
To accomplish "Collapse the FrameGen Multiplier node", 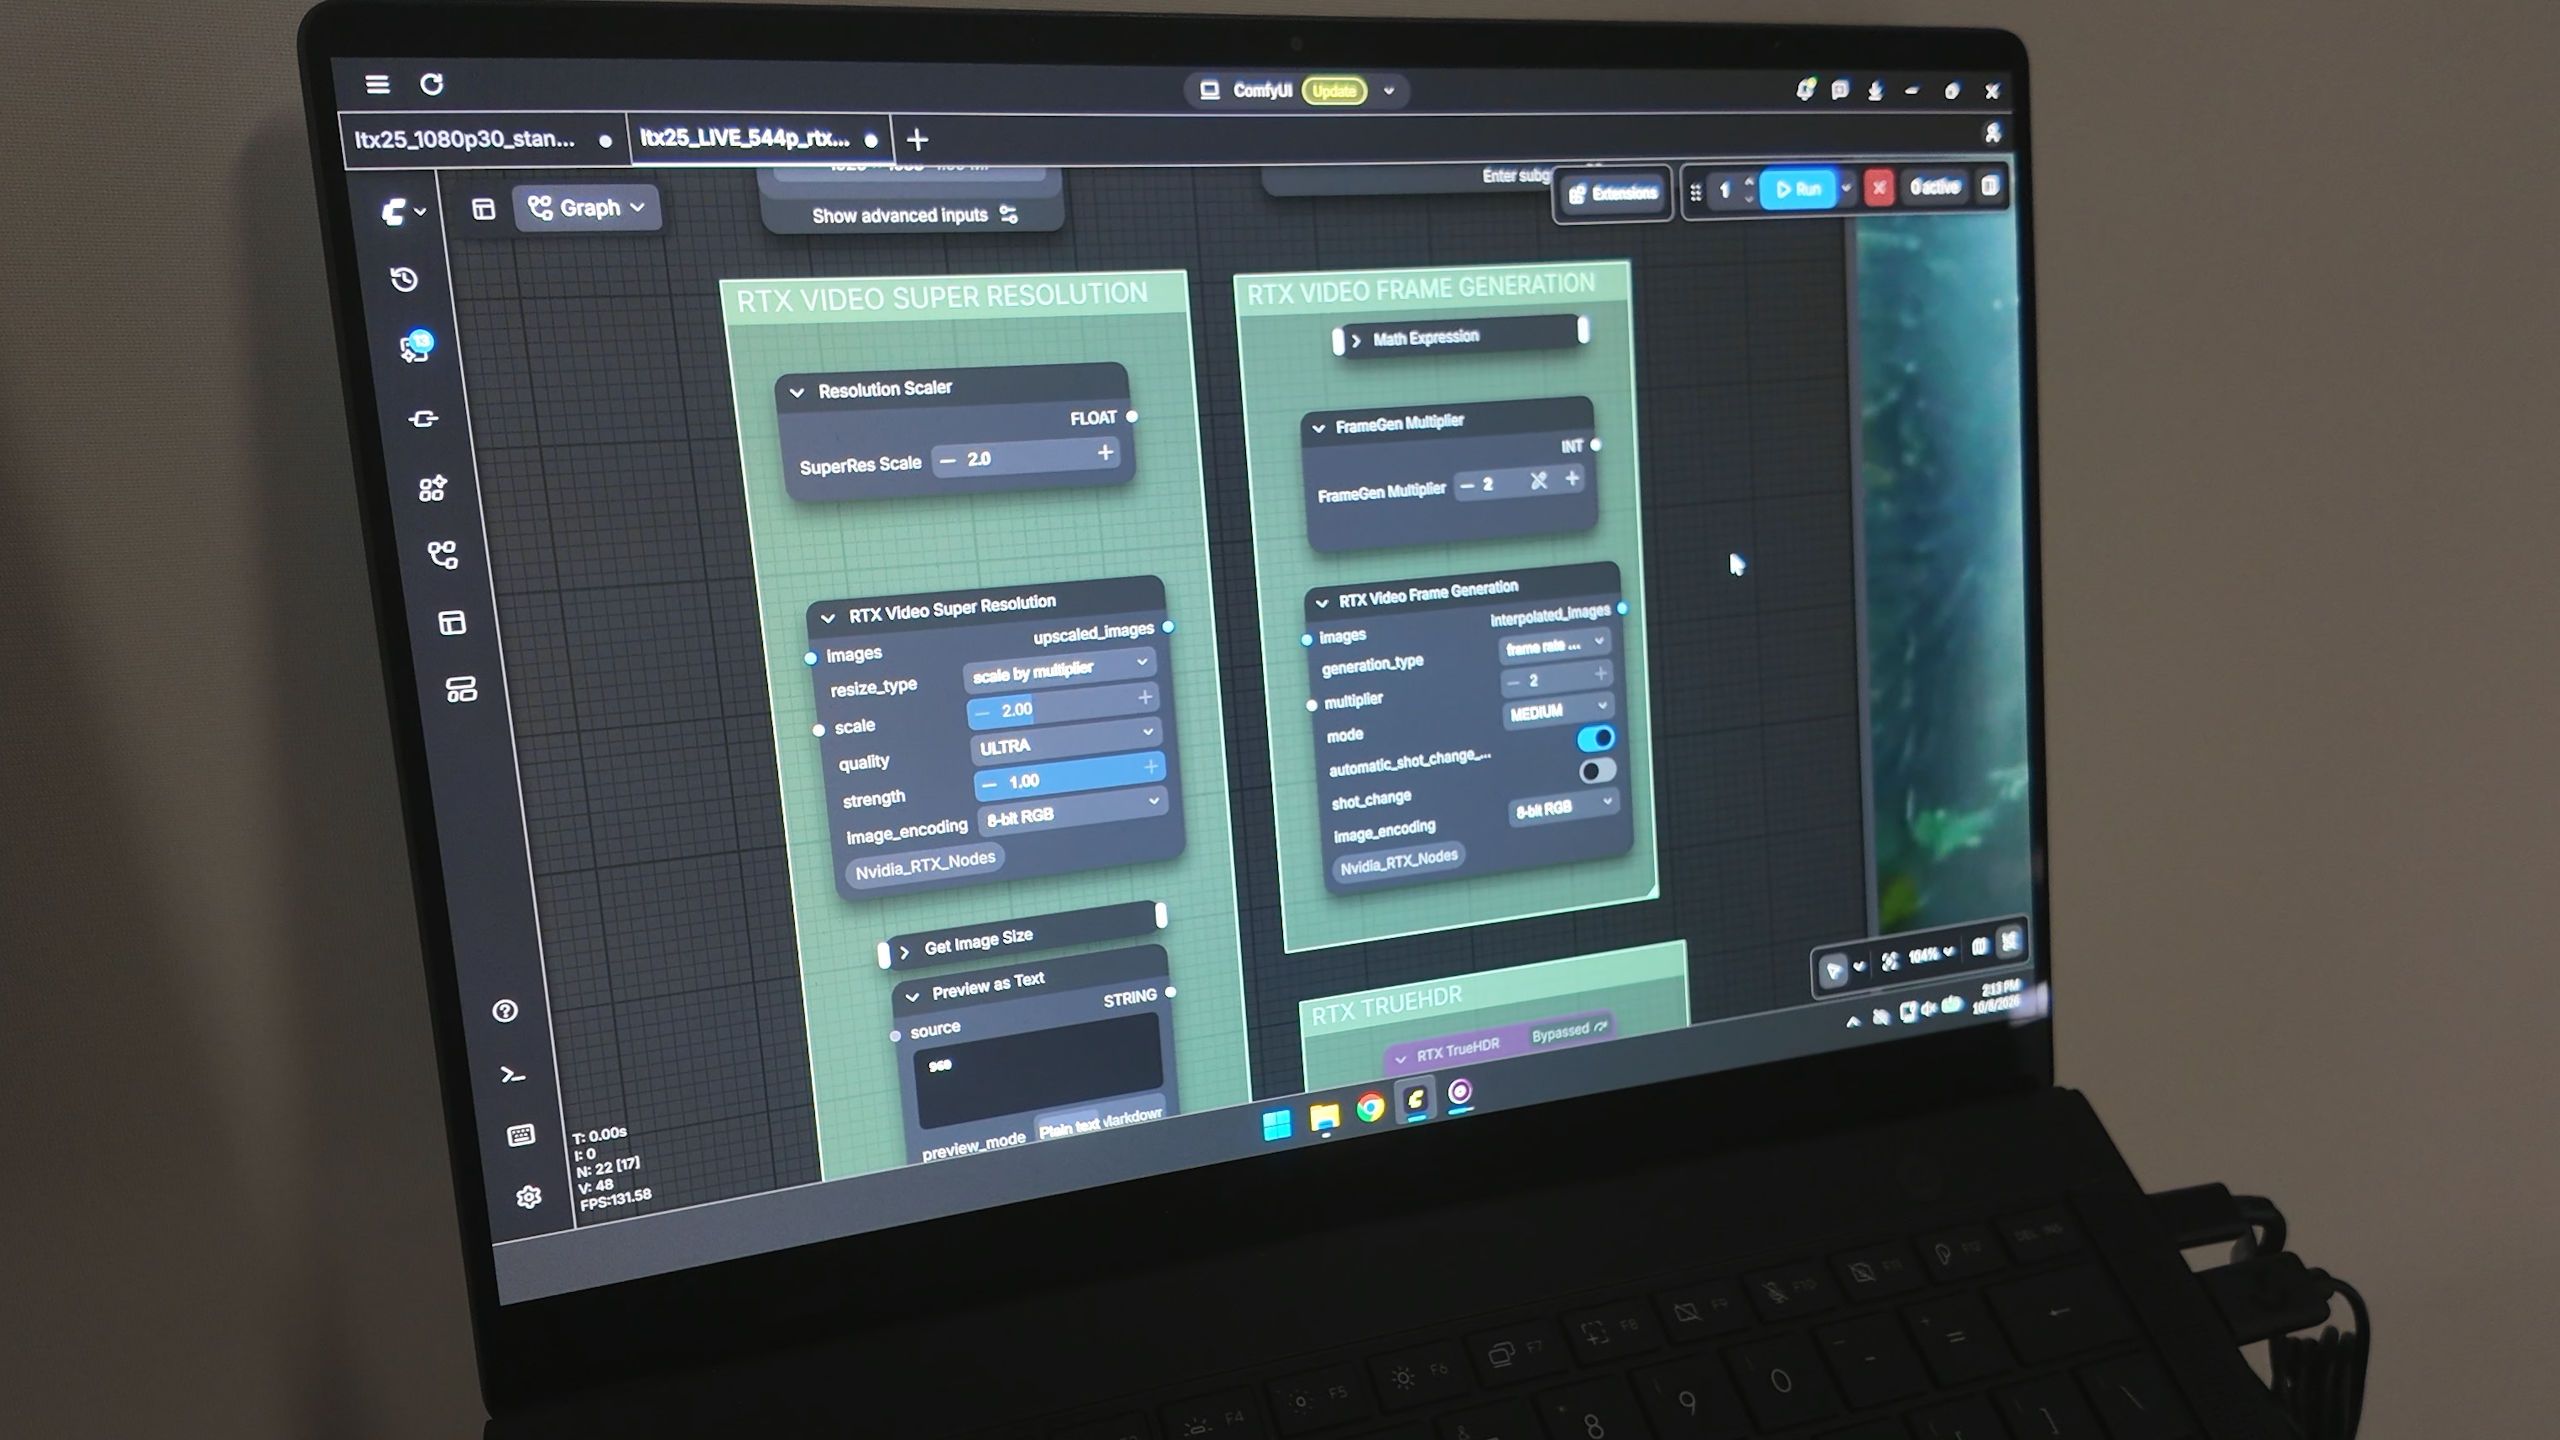I will click(1318, 428).
